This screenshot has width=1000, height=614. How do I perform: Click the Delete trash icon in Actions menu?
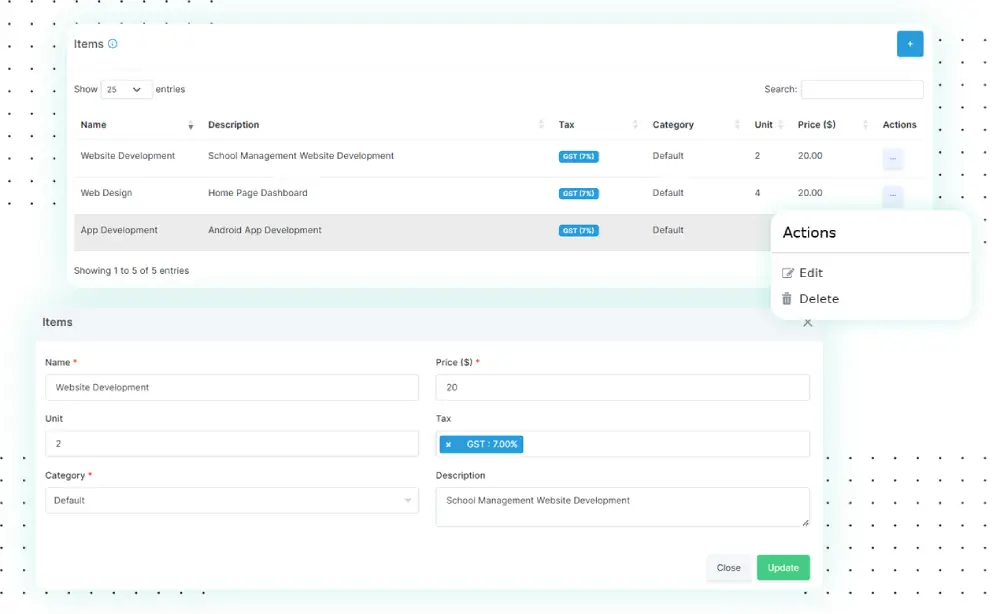click(787, 298)
